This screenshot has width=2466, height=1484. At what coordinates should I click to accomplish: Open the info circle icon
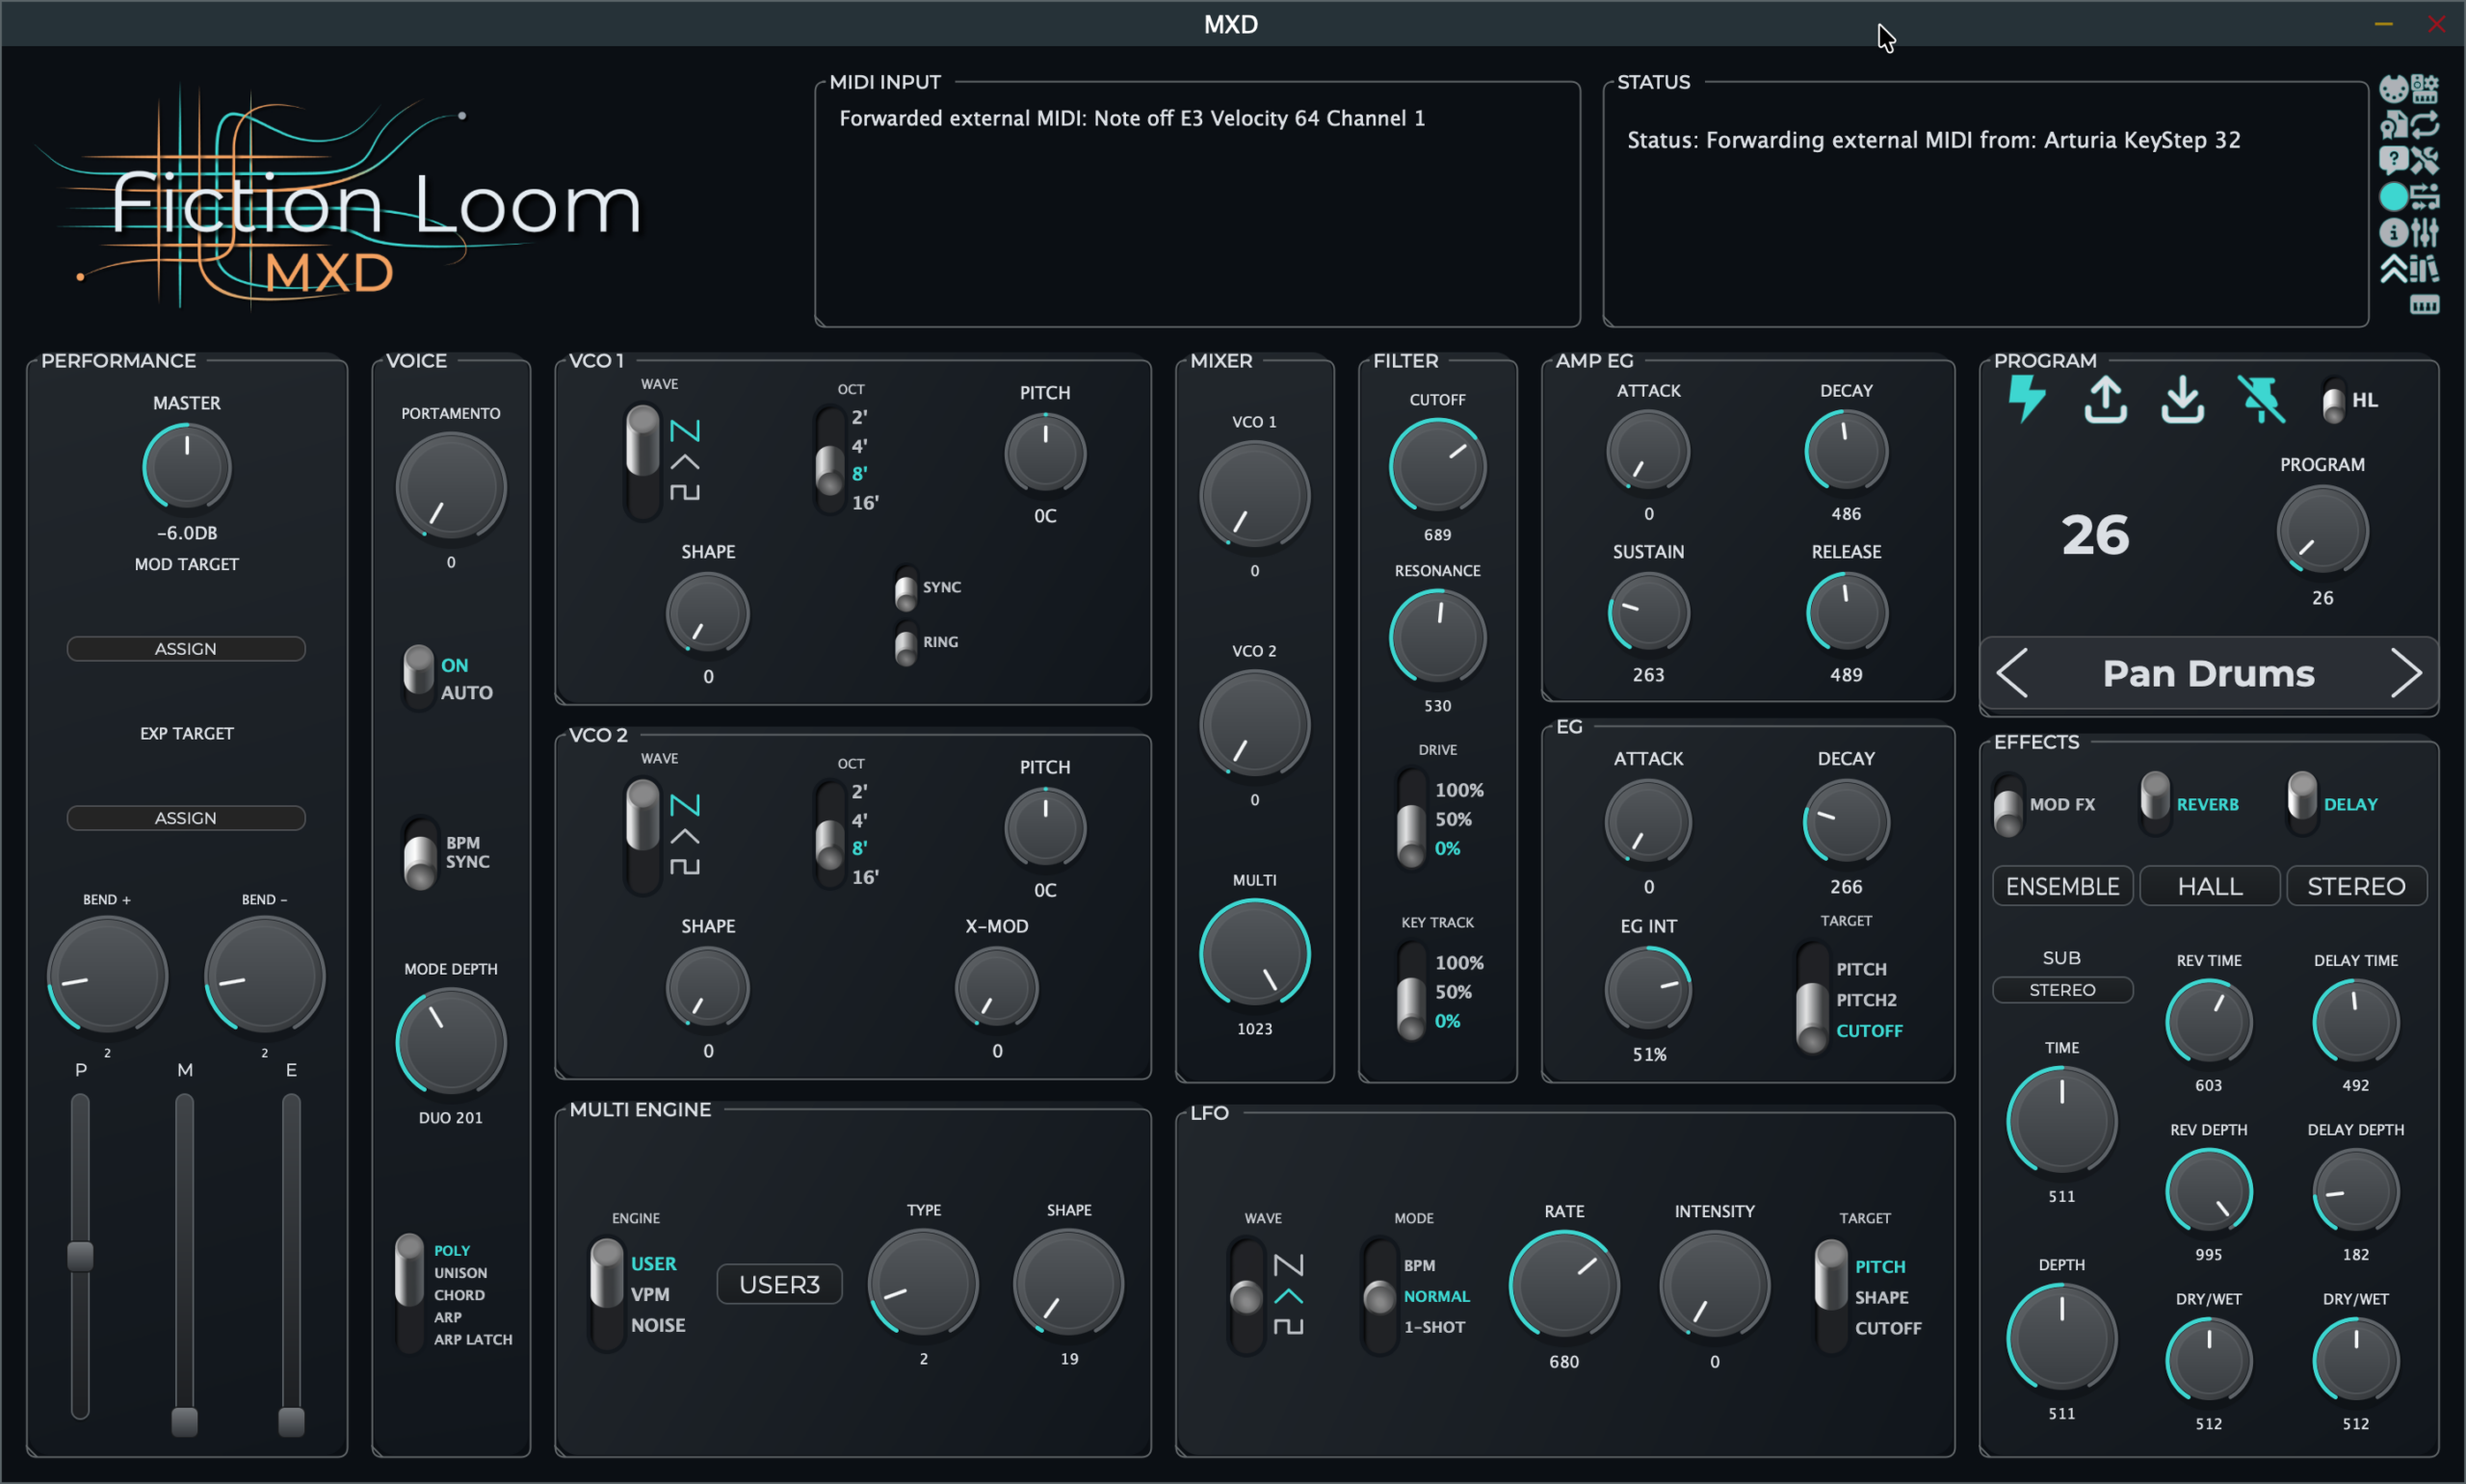(x=2393, y=232)
